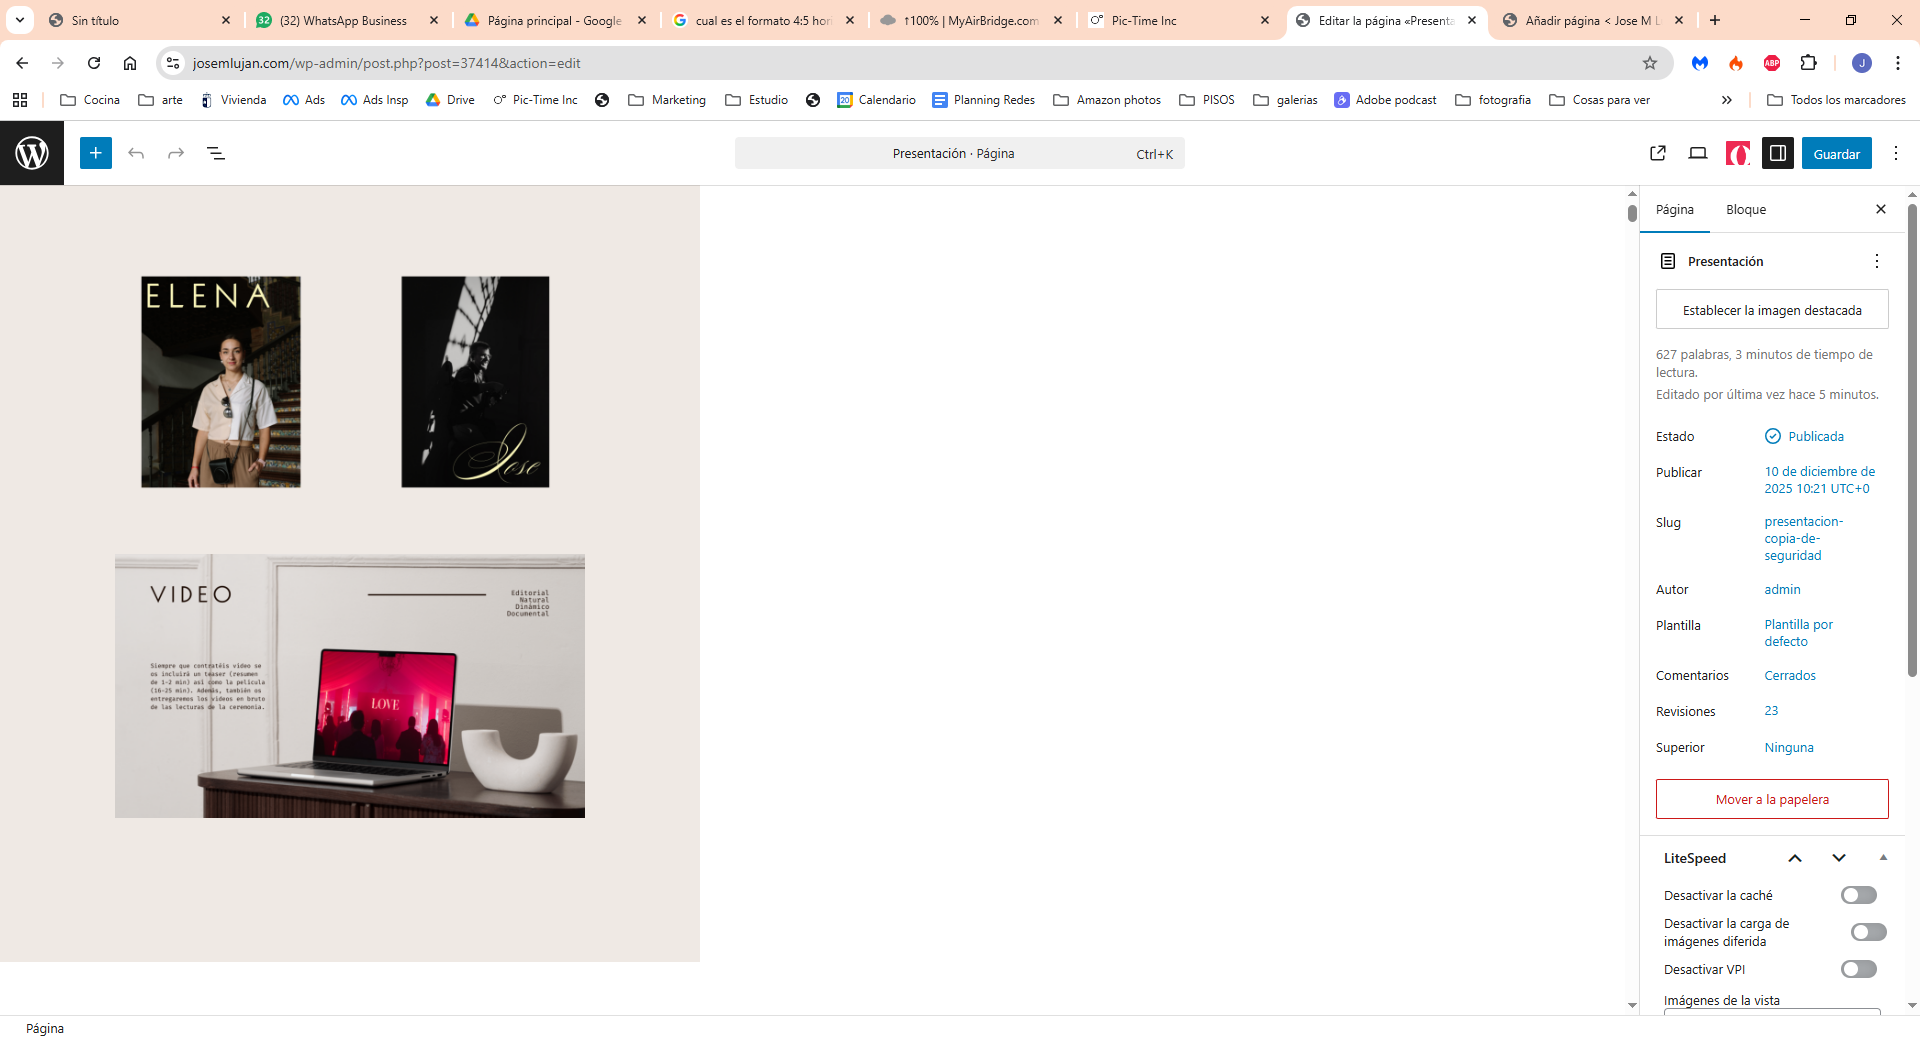Move LiteSpeed panel down with chevron

click(x=1839, y=858)
